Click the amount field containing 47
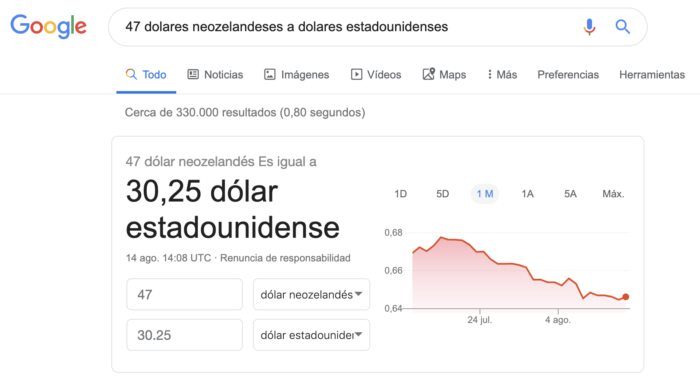700x382 pixels. pyautogui.click(x=184, y=295)
